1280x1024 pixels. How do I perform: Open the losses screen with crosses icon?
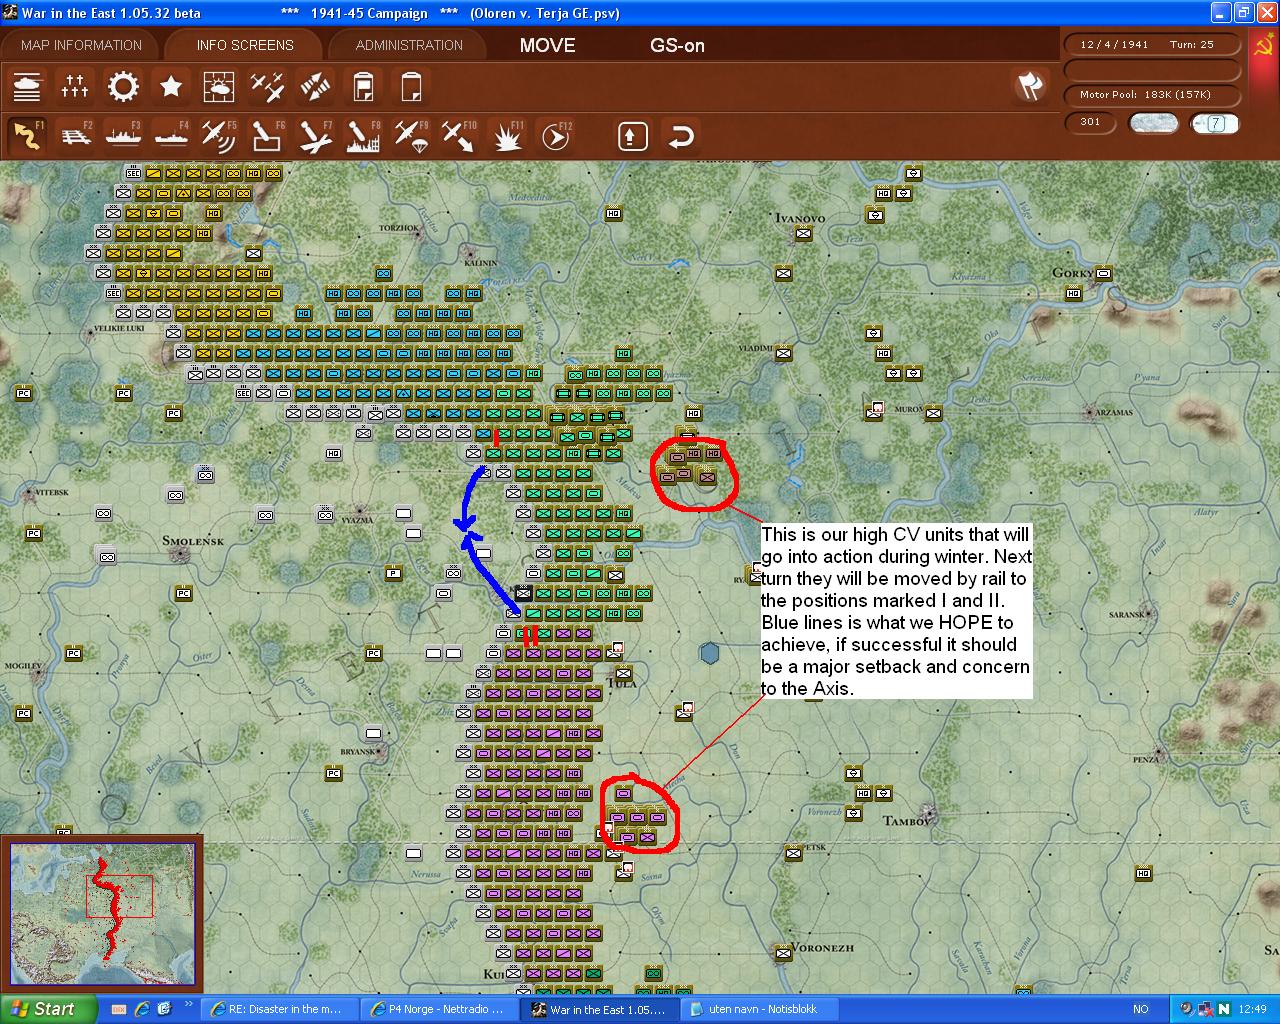[75, 87]
